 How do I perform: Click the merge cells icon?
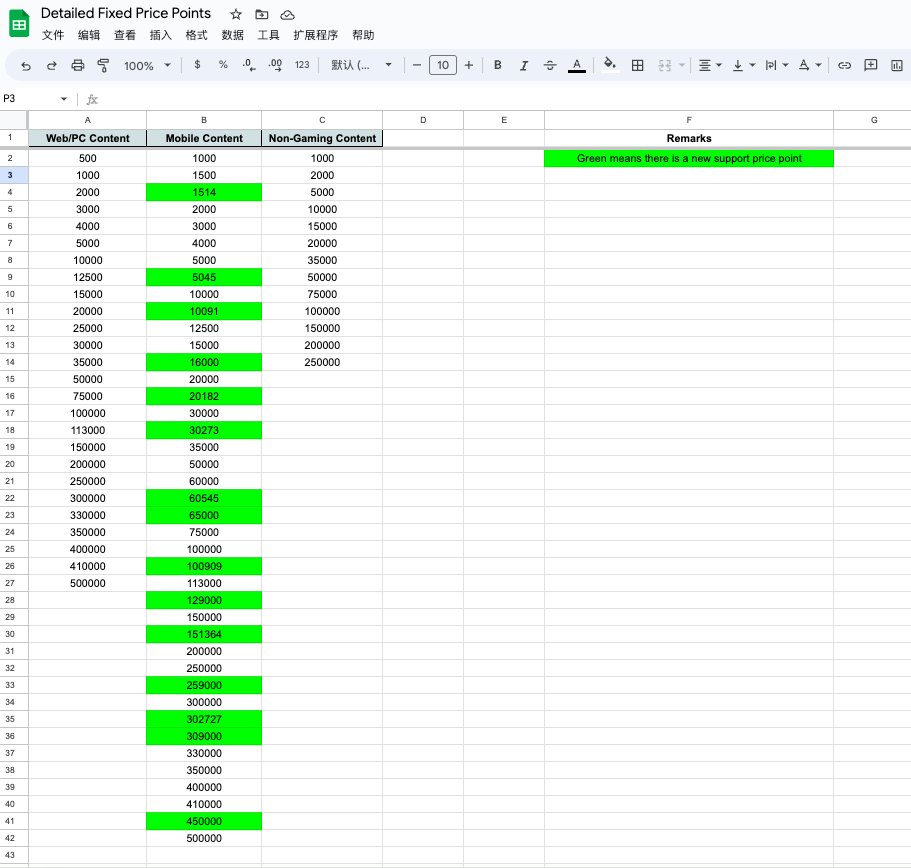pos(665,65)
